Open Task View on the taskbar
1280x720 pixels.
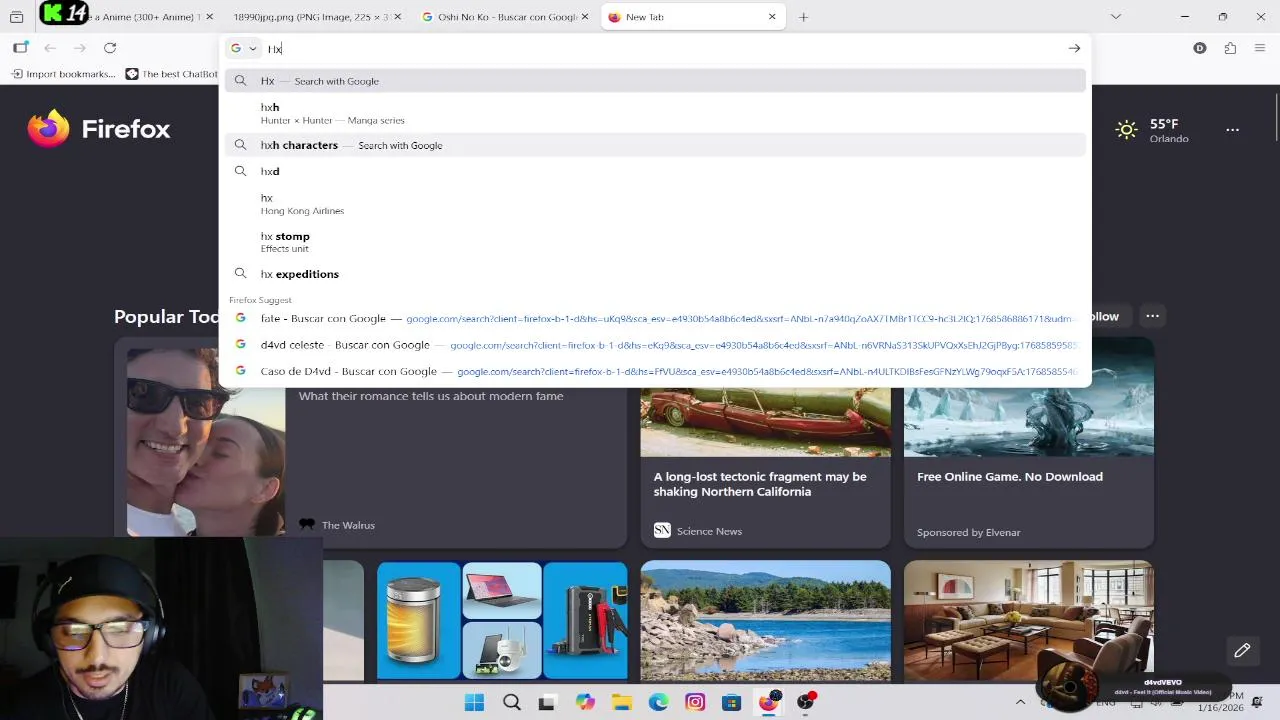547,702
